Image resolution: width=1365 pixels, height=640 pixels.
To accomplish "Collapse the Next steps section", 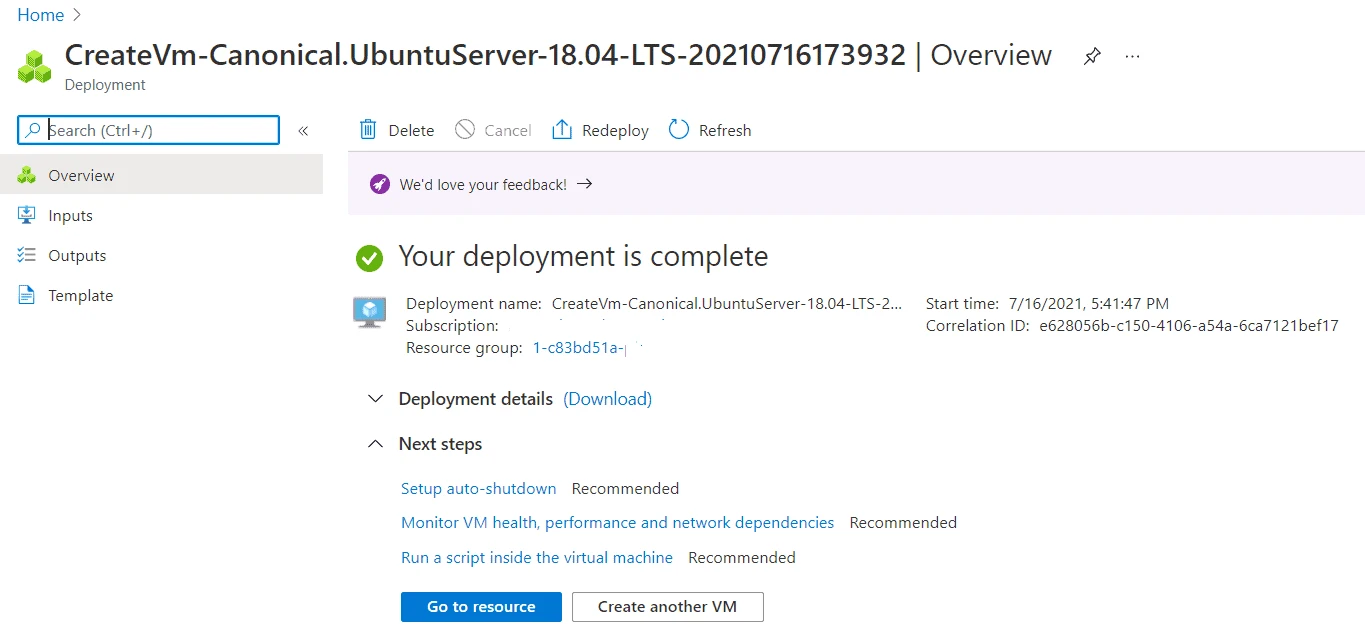I will (x=375, y=443).
